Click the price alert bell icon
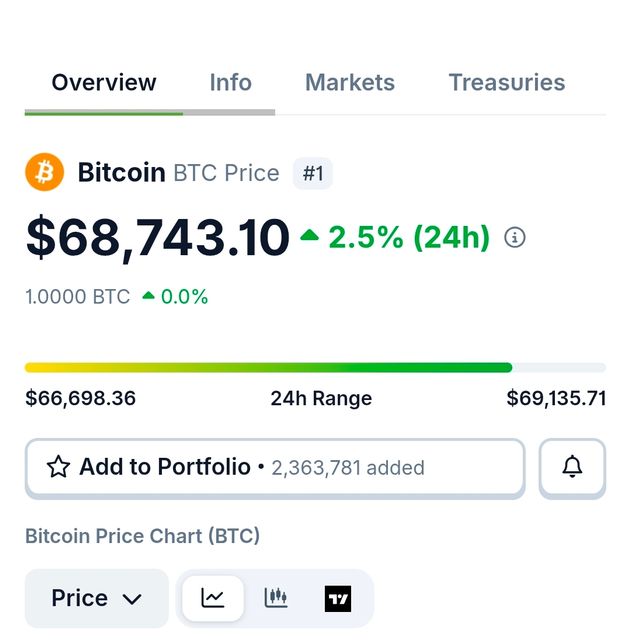This screenshot has width=631, height=640. pos(572,466)
